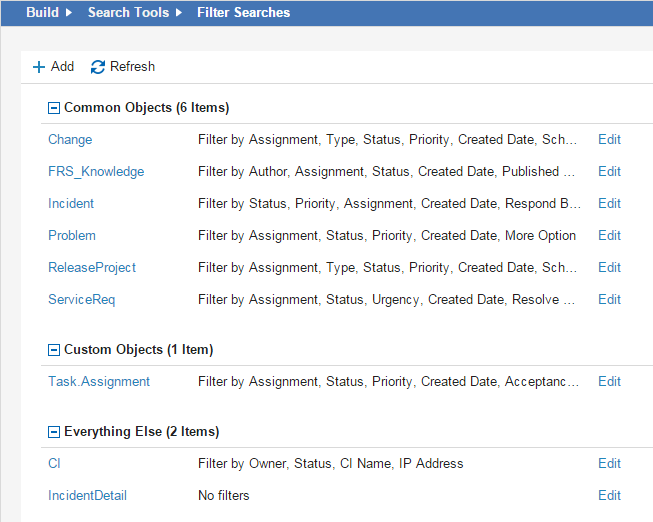Select the Filter Searches breadcrumb
The height and width of the screenshot is (522, 653).
click(x=243, y=13)
